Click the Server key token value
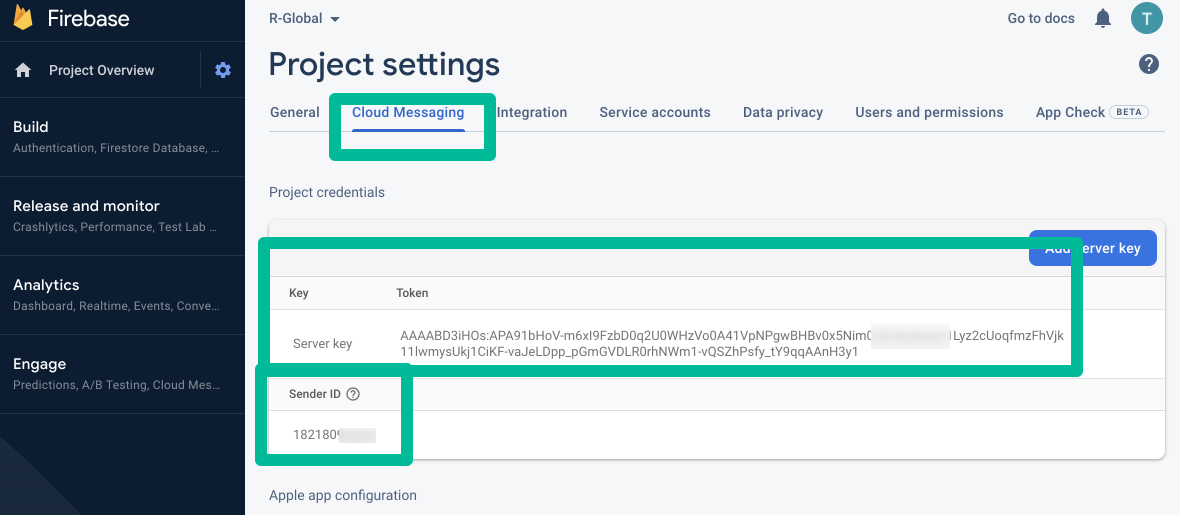This screenshot has height=515, width=1180. point(731,343)
